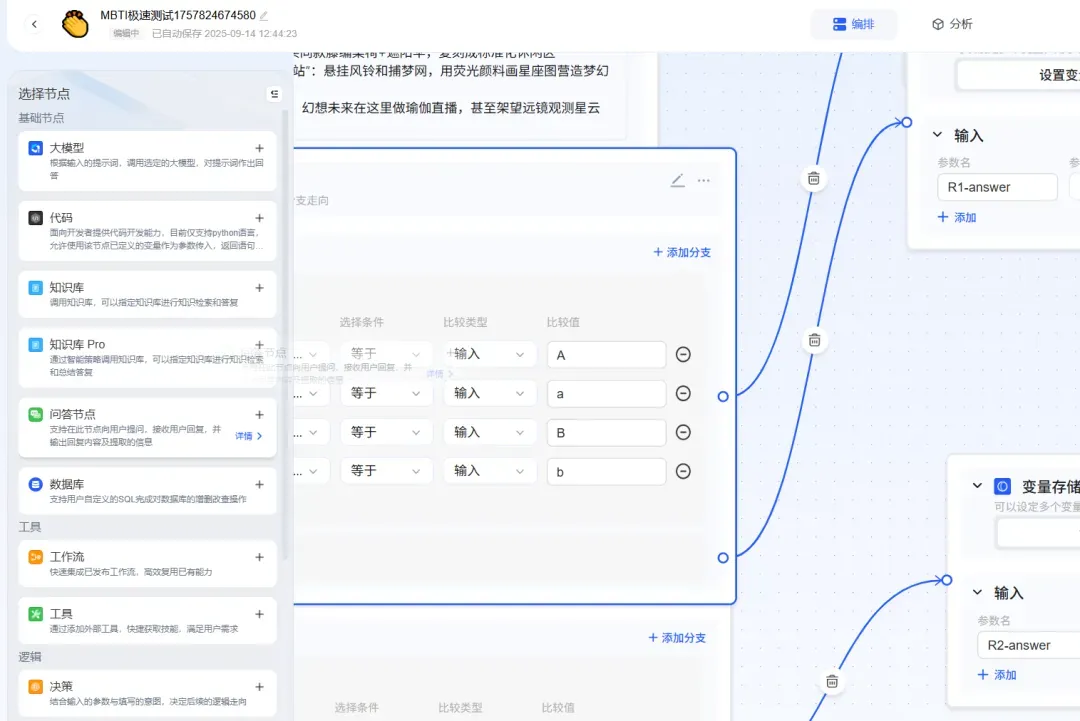This screenshot has height=721, width=1080.
Task: Add a 知识库 node with plus
Action: (260, 288)
